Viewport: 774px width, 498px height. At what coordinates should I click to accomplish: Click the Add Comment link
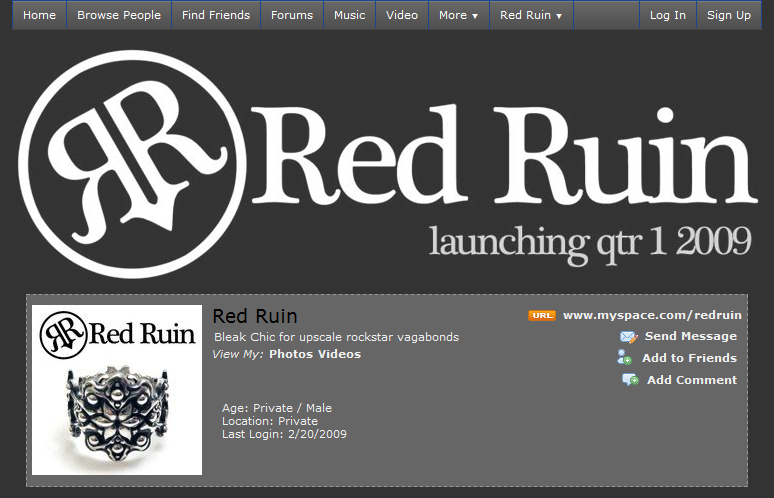[x=692, y=380]
